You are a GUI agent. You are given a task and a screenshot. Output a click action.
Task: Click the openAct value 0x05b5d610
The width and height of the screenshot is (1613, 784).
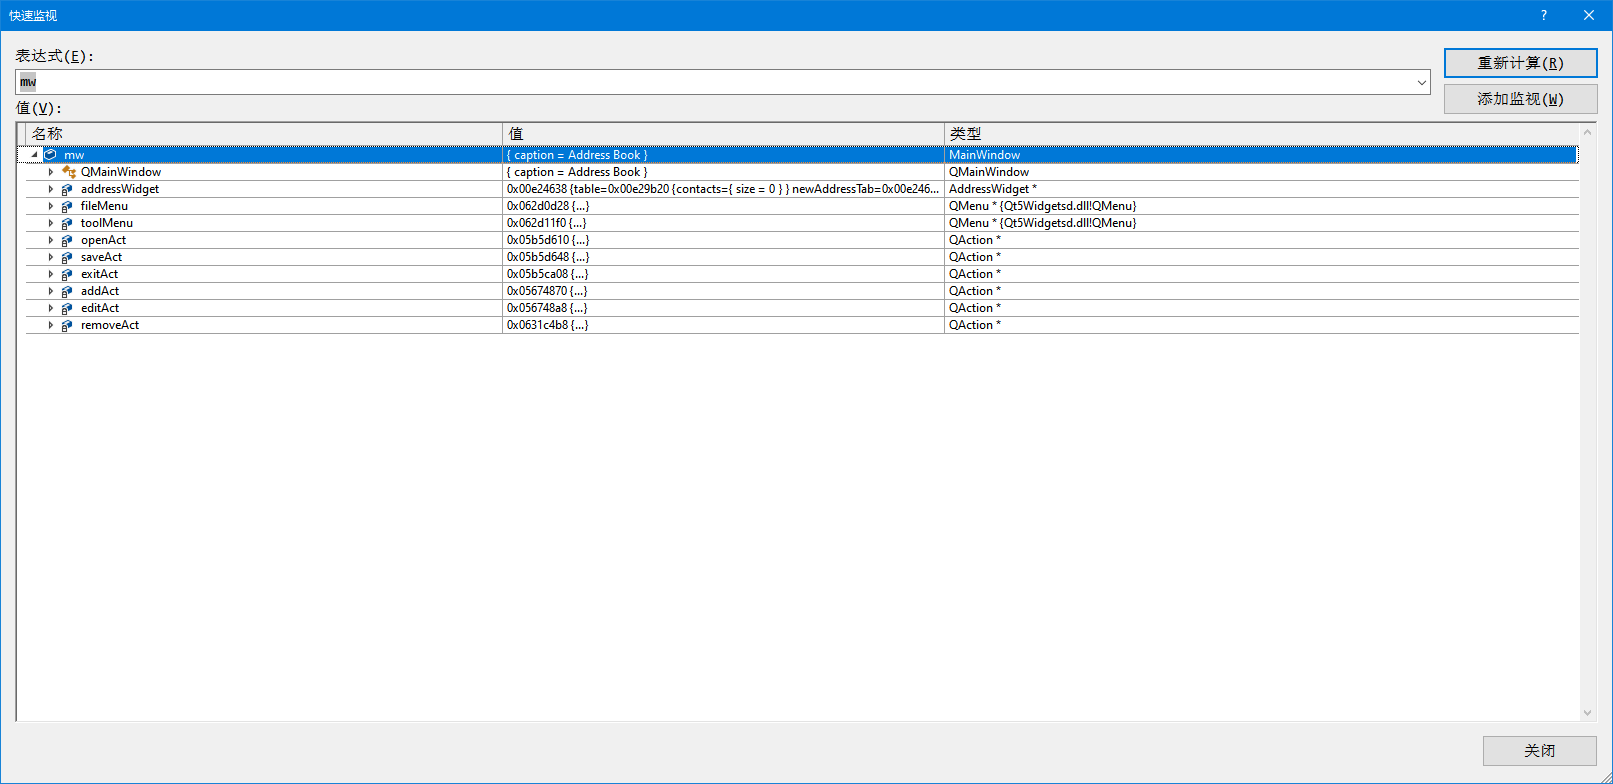coord(548,240)
